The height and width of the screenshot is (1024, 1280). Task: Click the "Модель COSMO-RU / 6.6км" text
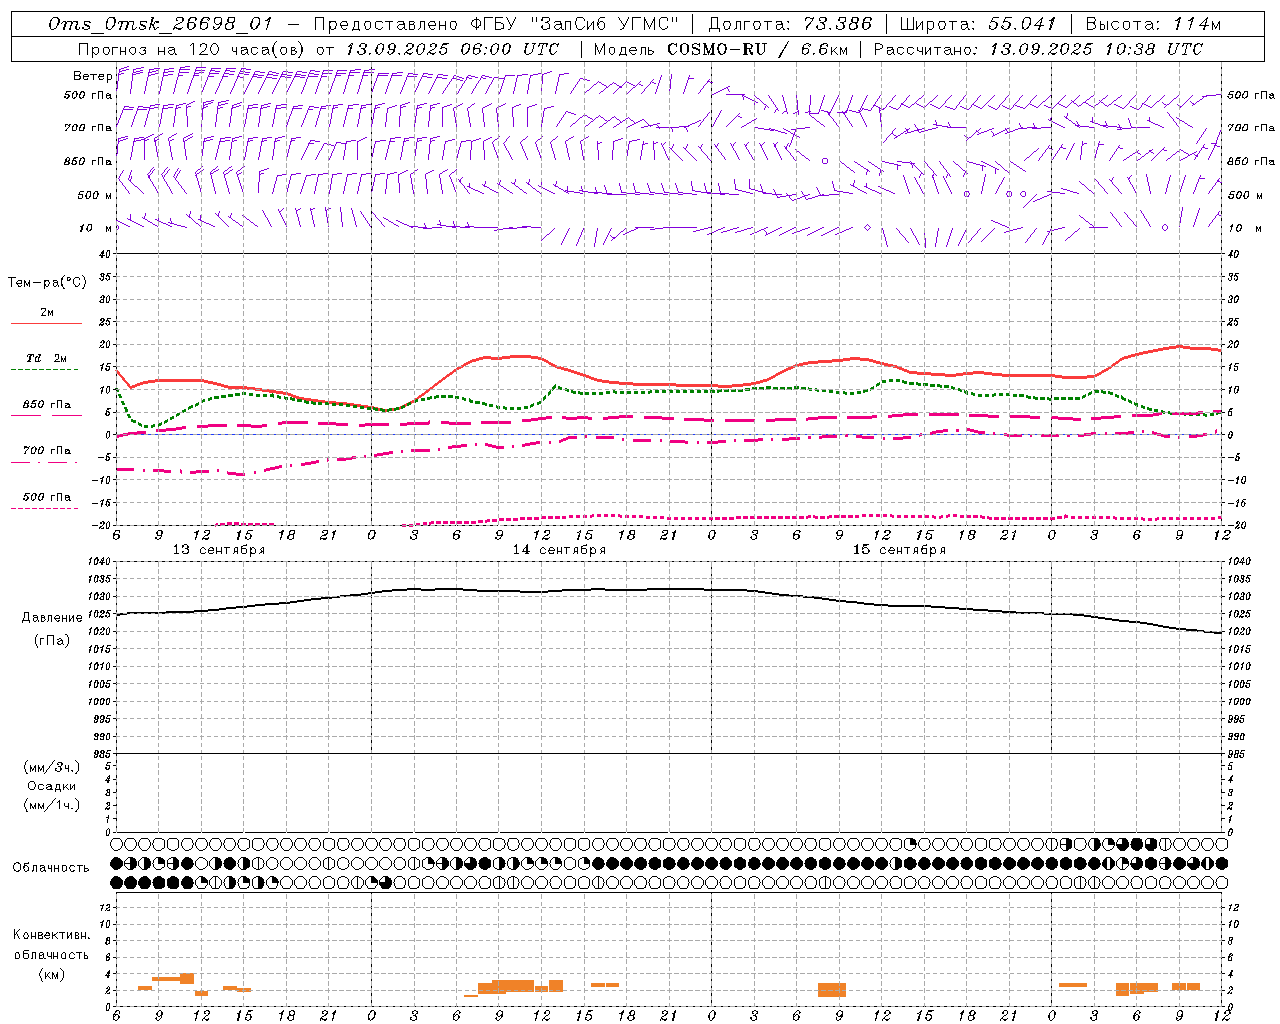(x=720, y=49)
